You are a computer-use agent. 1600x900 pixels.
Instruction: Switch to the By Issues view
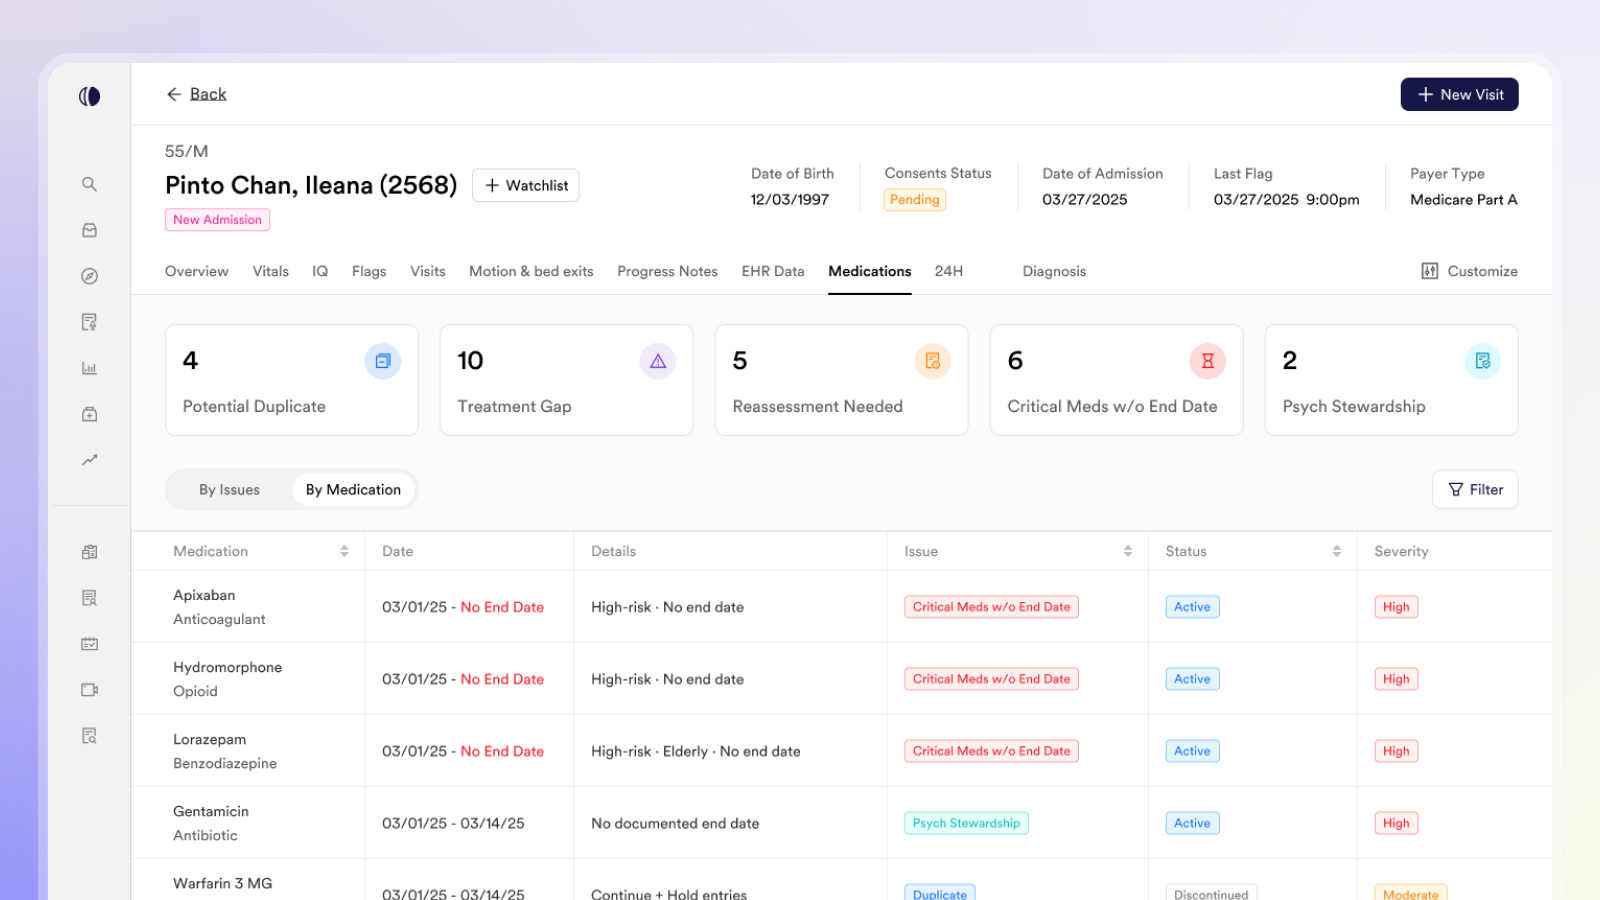coord(229,490)
